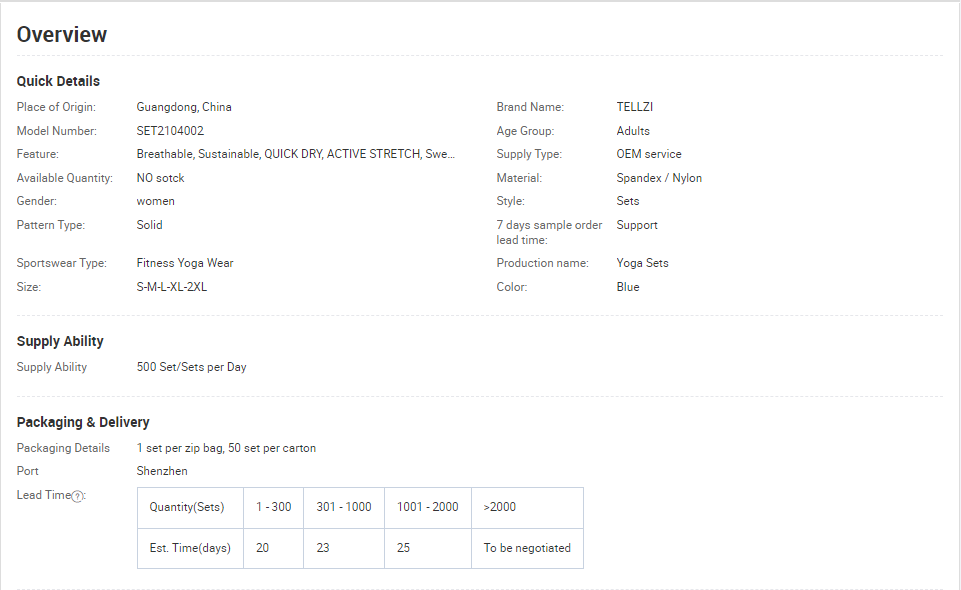Click model number SET2104002
Screen dimensions: 961x590
point(170,130)
